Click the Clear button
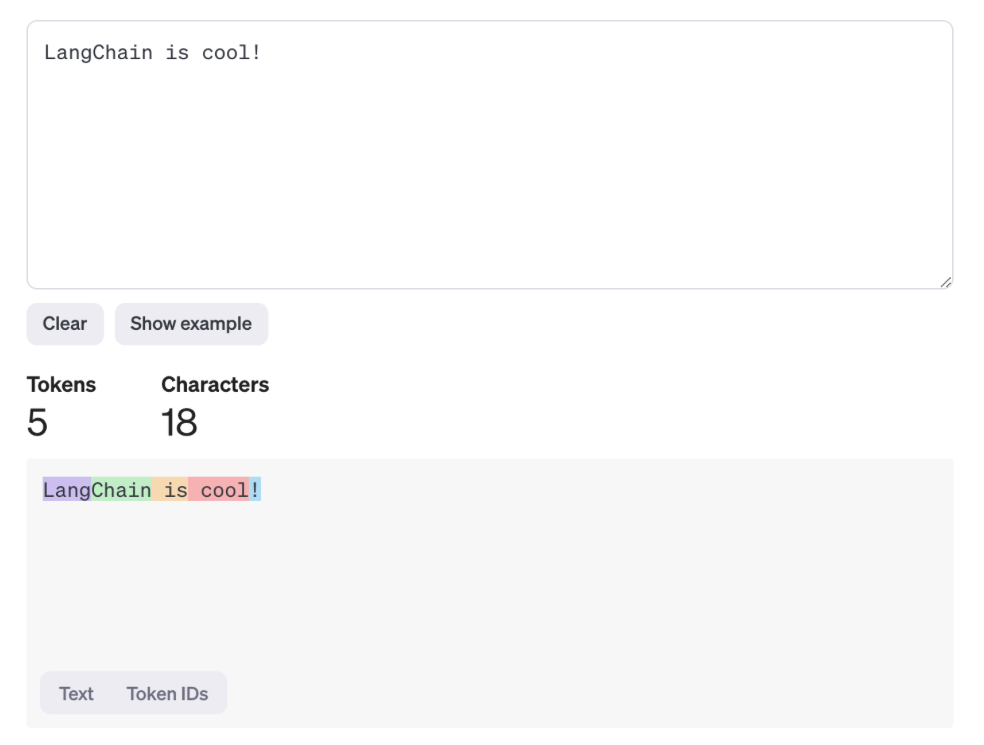 [x=65, y=324]
